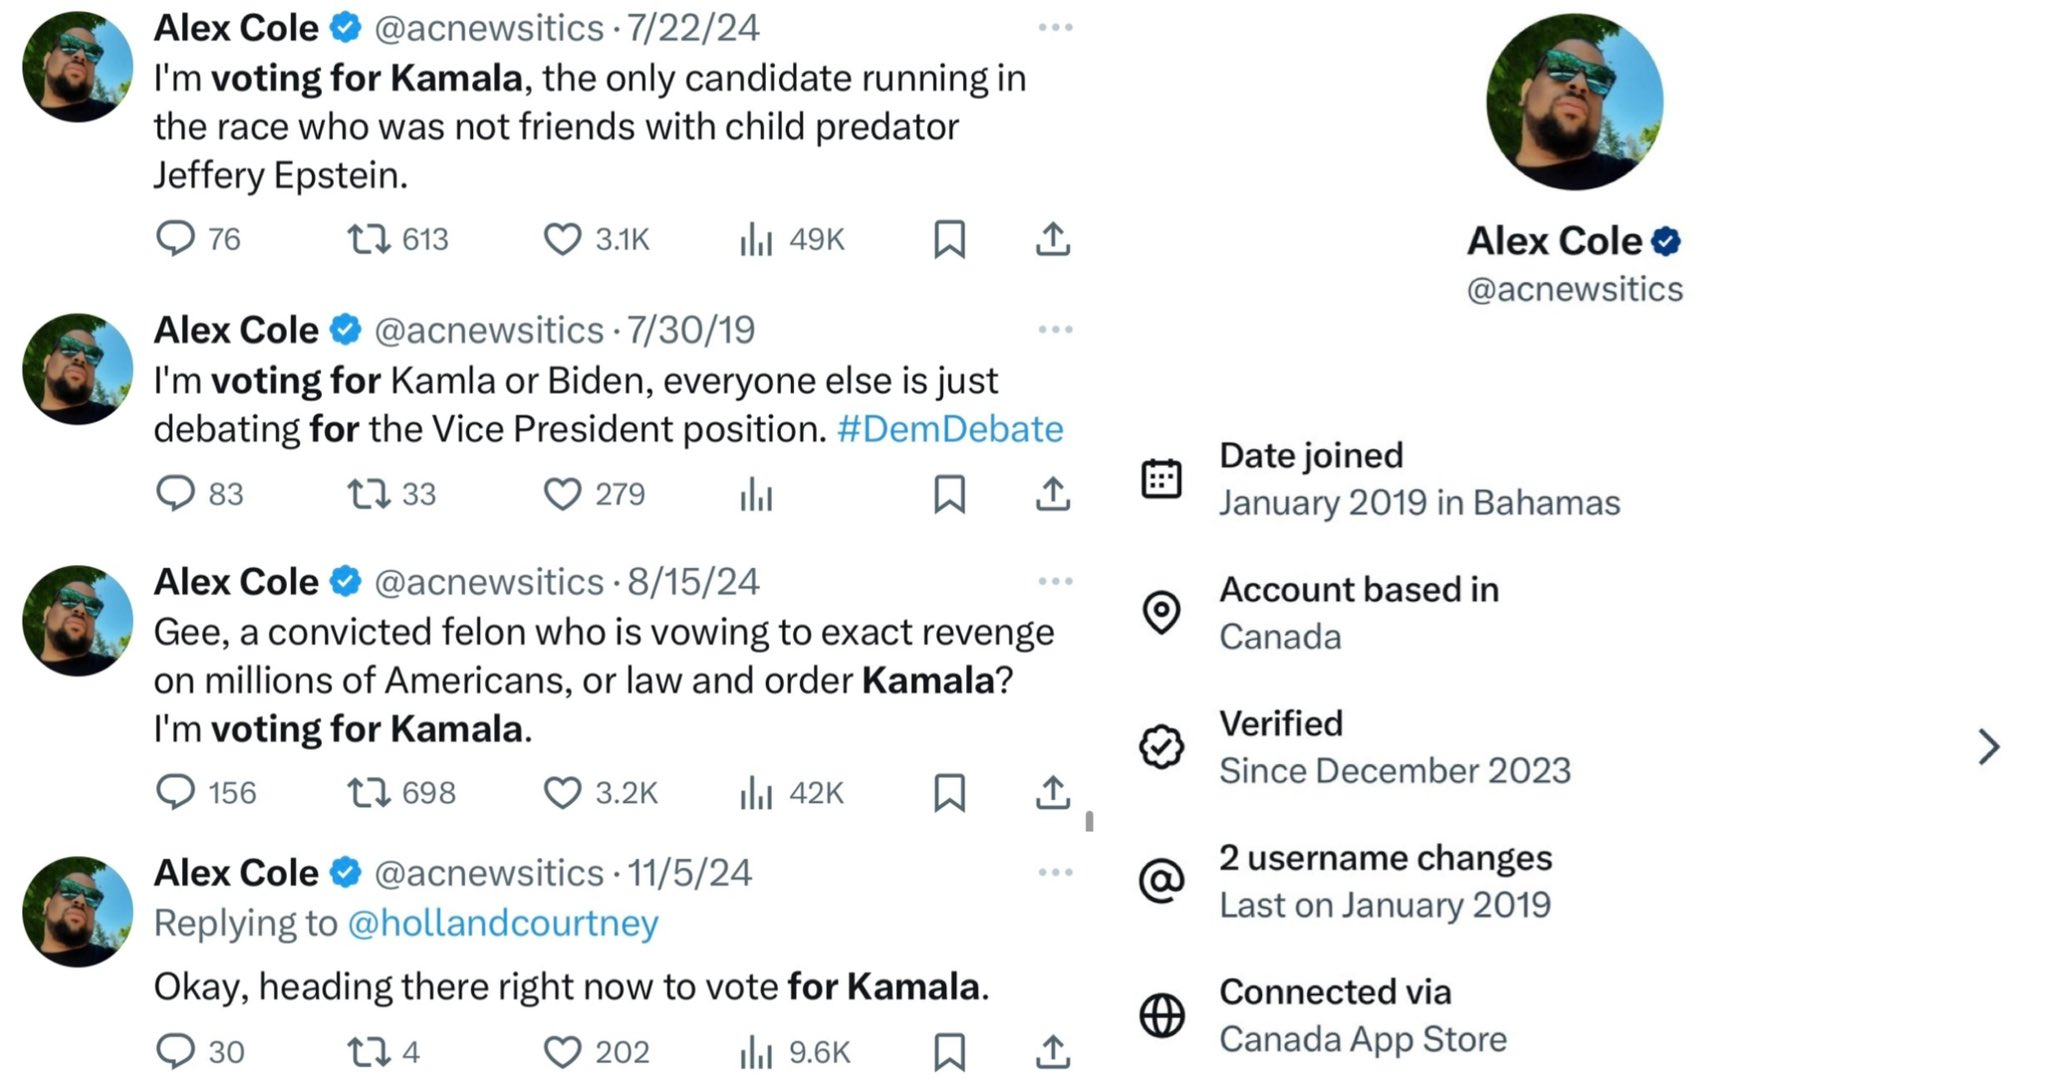The height and width of the screenshot is (1092, 2048).
Task: Open more options on the 7/30/19 tweet
Action: click(x=1055, y=330)
